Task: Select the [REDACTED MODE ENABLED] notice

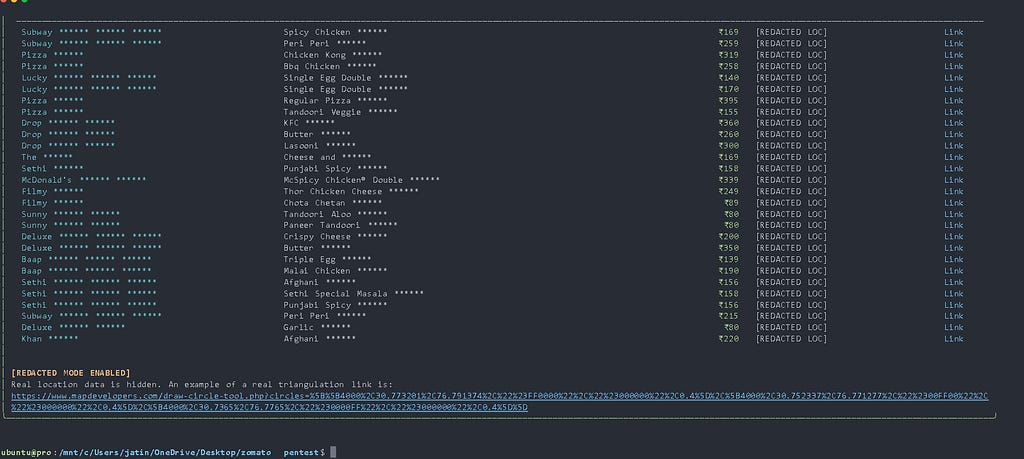Action: click(x=71, y=373)
